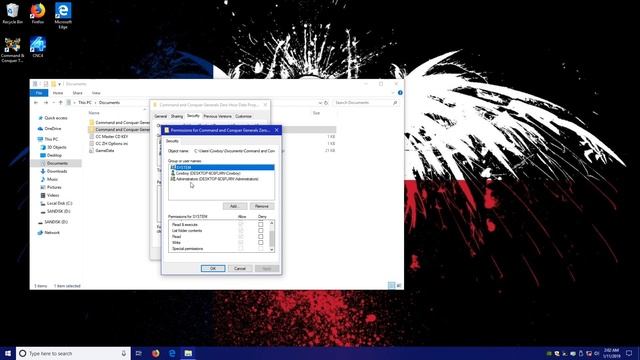Check Deny for Read & execute
Viewport: 640px width, 360px height.
coord(260,224)
